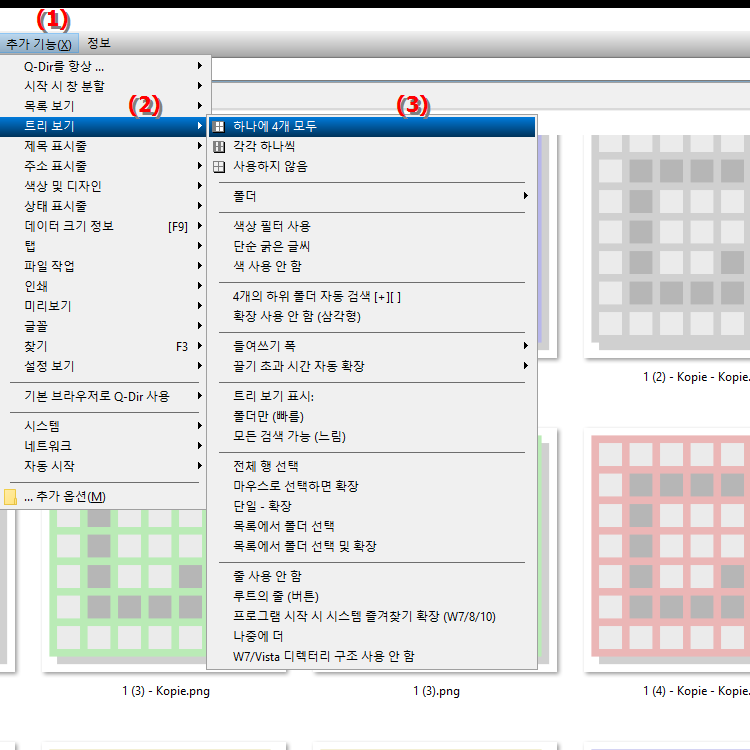Open the 미리보기 submenu
The height and width of the screenshot is (750, 750).
pyautogui.click(x=103, y=306)
